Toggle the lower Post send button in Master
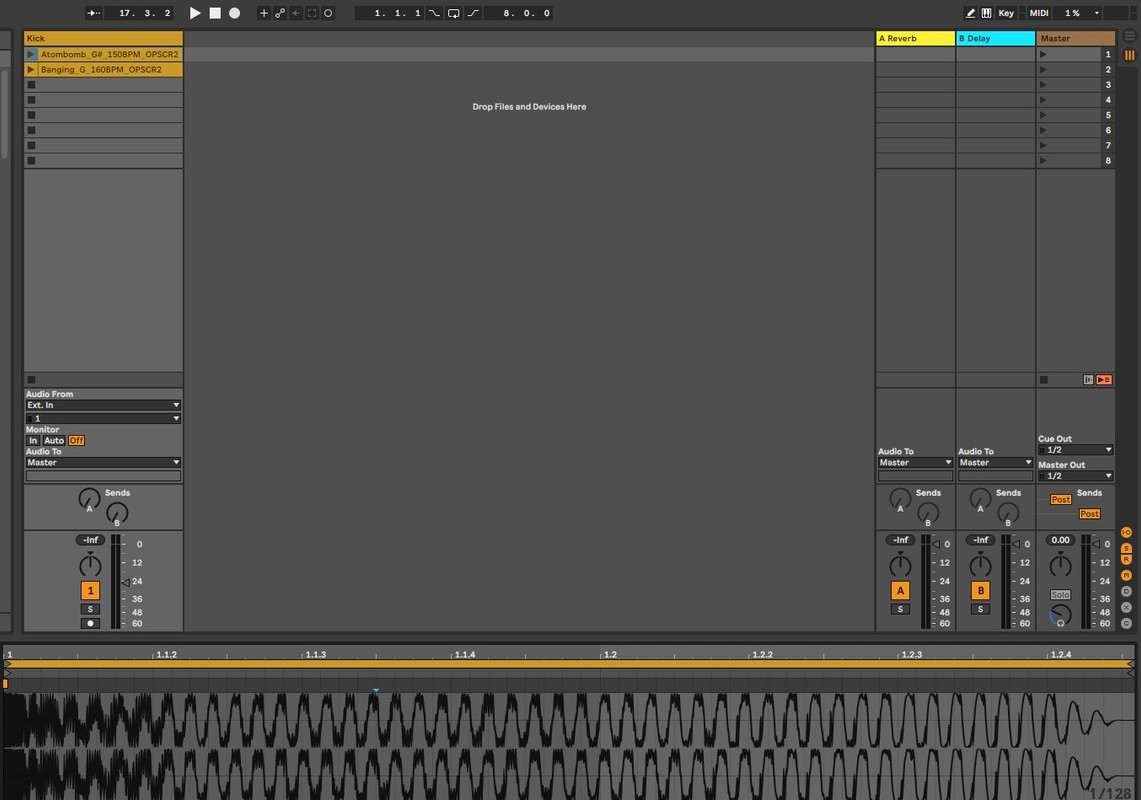Screen dimensions: 1141x800 click(x=1089, y=514)
